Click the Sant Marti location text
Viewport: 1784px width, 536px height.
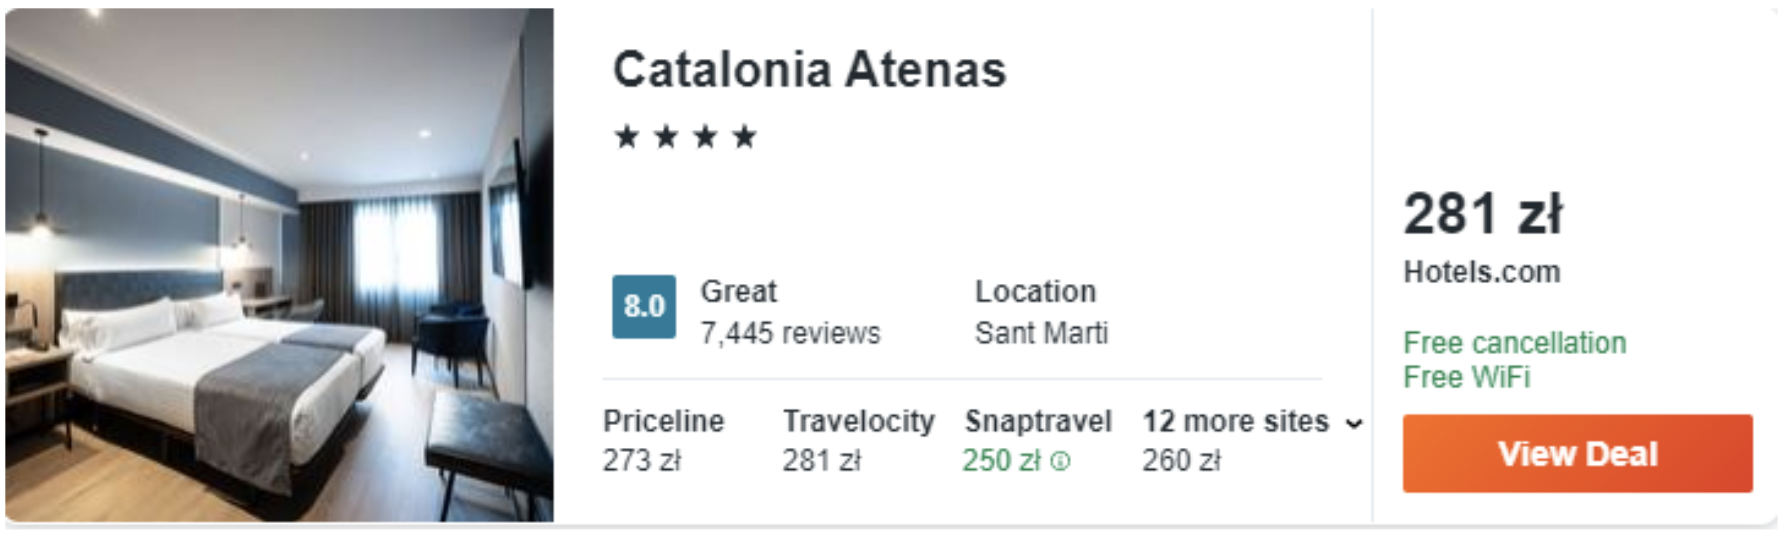click(1041, 332)
